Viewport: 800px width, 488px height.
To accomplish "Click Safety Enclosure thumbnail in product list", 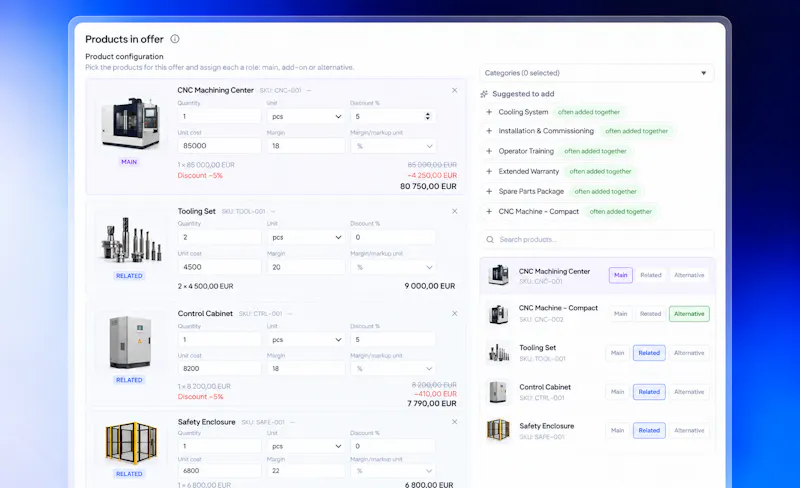I will coord(498,430).
